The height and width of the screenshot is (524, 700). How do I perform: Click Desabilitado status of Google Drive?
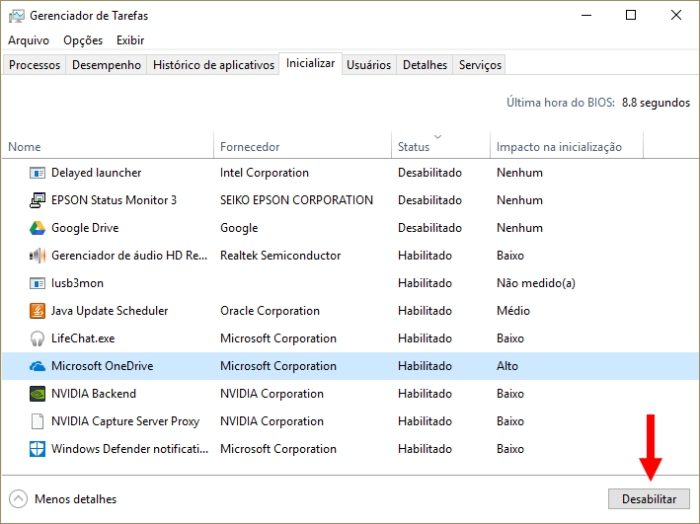(429, 228)
